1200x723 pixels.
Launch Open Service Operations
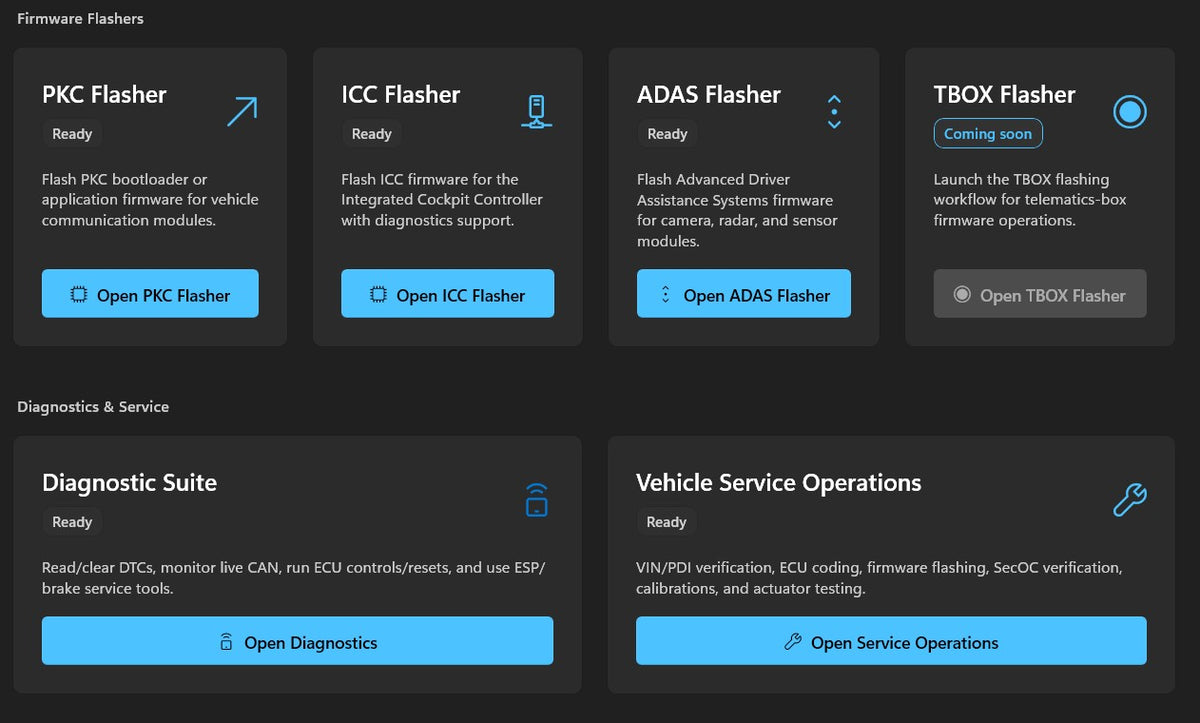(x=891, y=641)
